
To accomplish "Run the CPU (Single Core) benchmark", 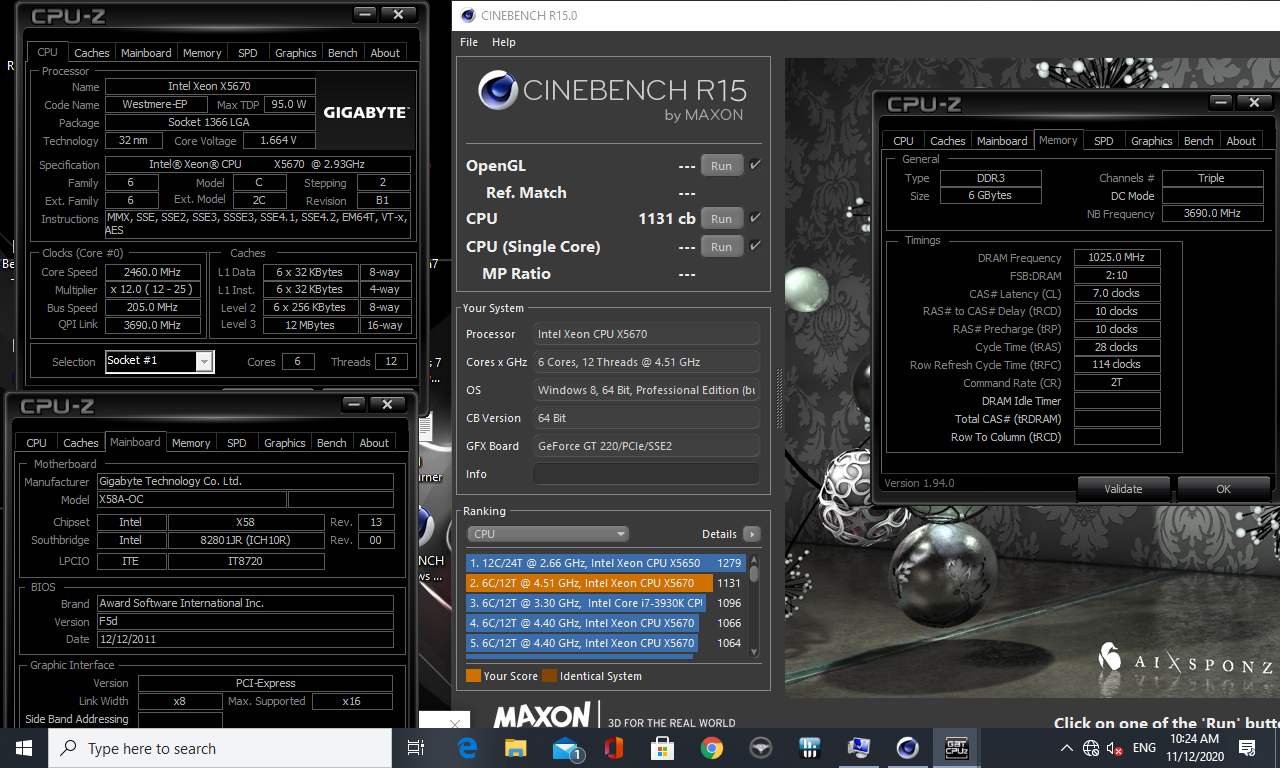I will pos(721,246).
